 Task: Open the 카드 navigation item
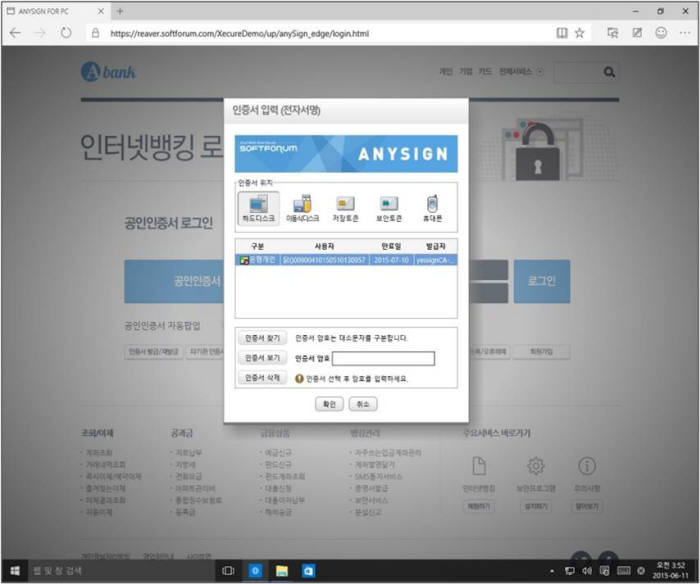[x=485, y=72]
